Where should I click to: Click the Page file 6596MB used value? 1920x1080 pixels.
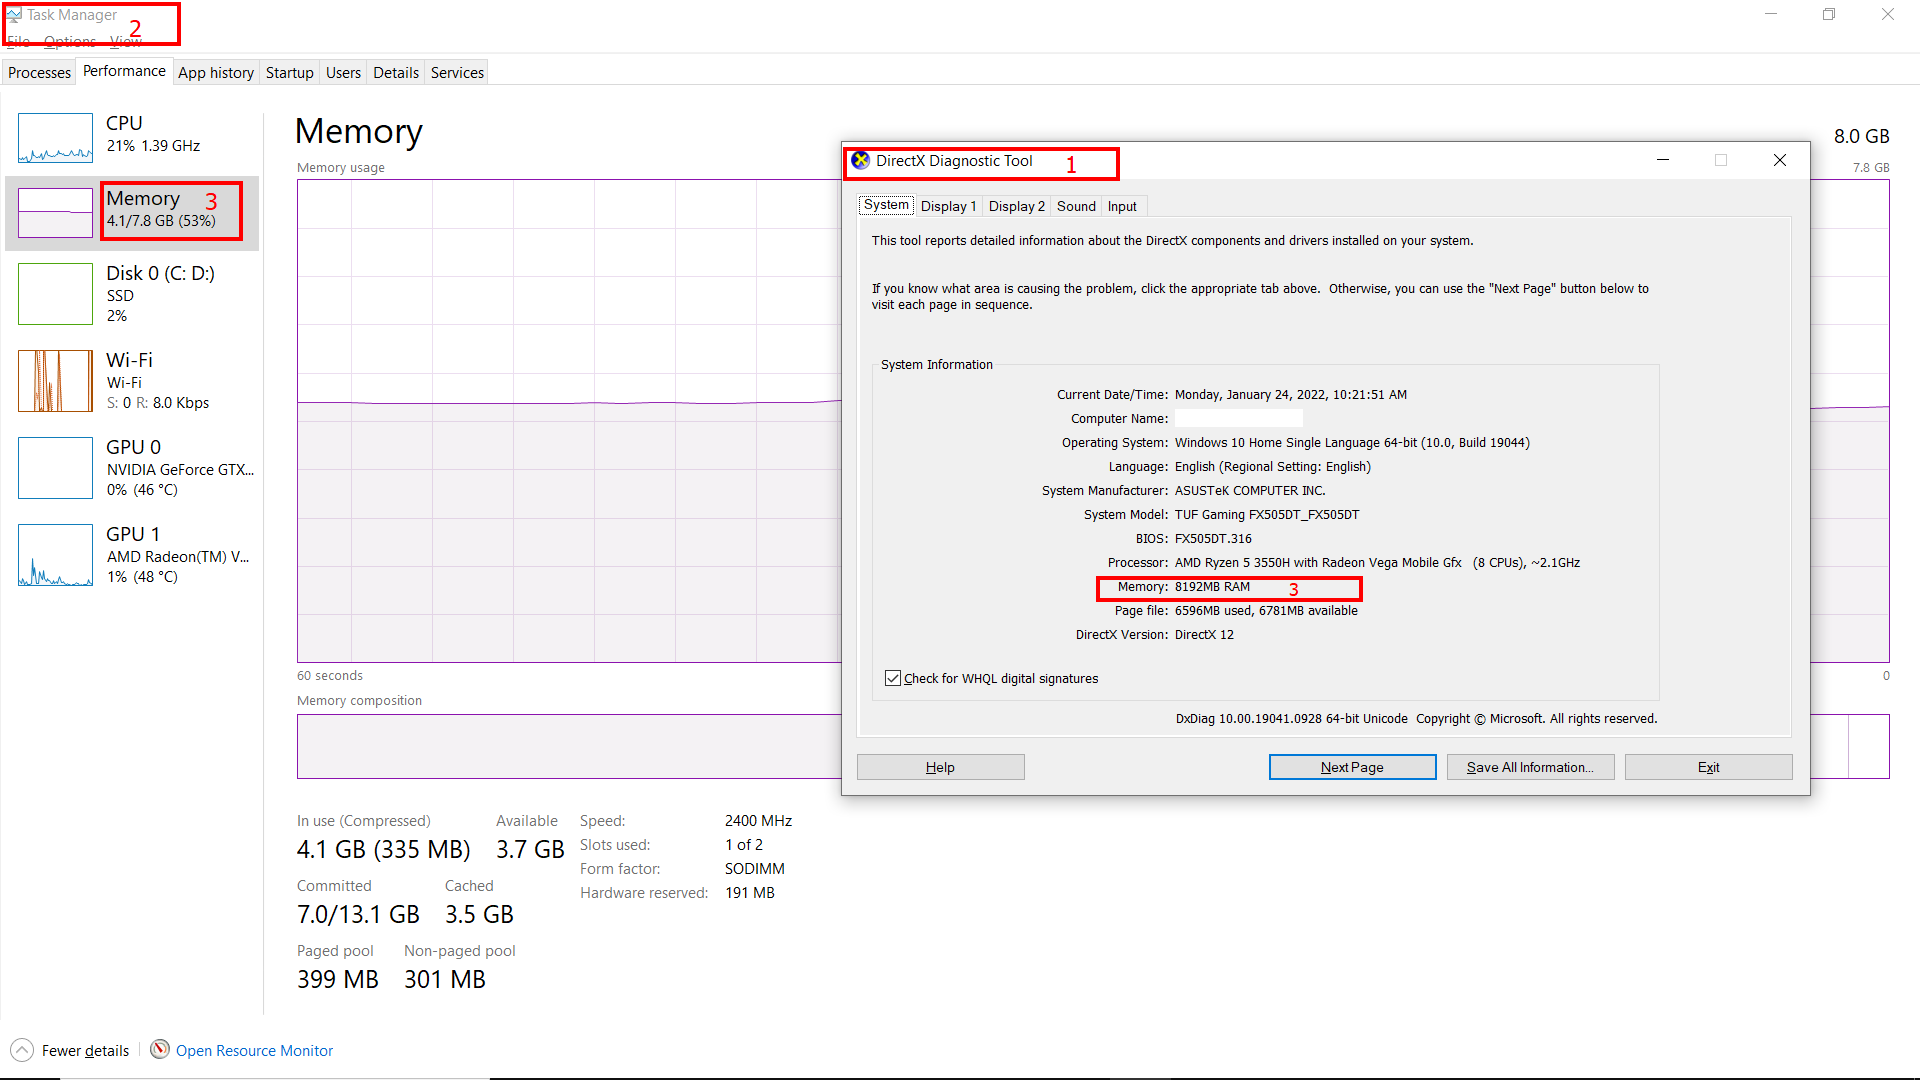coord(1266,611)
